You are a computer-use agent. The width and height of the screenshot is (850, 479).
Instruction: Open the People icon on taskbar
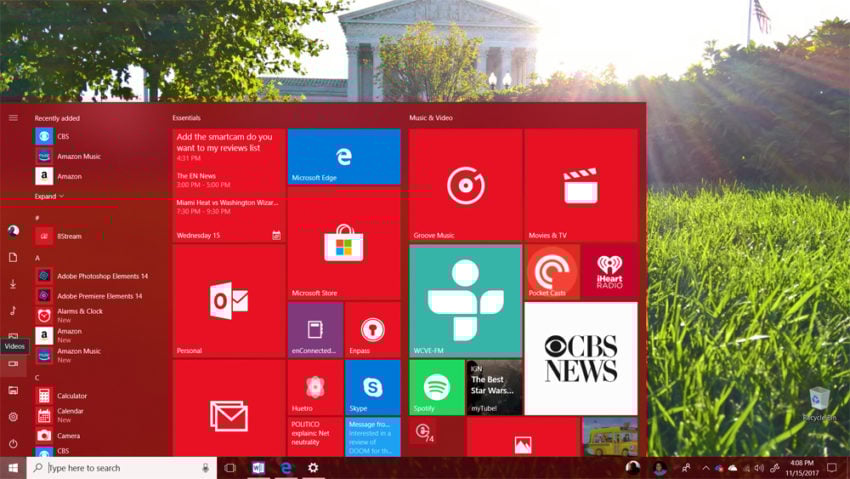[686, 468]
